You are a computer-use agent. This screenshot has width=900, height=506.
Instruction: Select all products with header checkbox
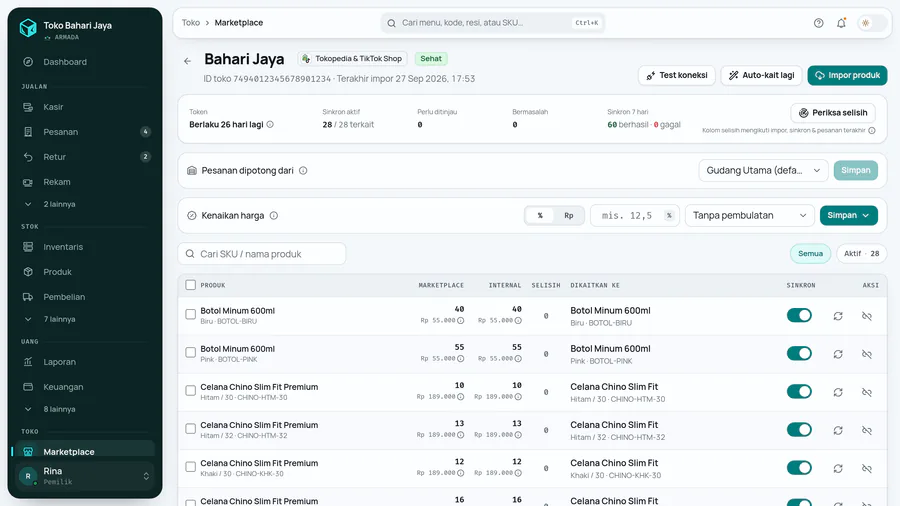191,285
